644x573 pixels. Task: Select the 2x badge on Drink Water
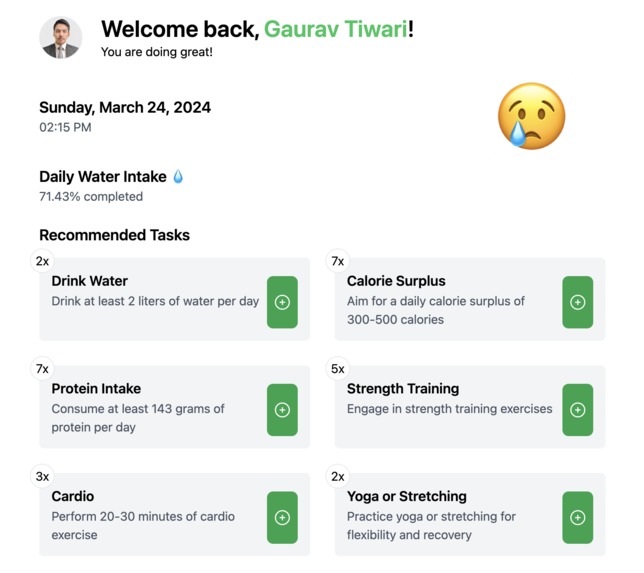tap(42, 261)
